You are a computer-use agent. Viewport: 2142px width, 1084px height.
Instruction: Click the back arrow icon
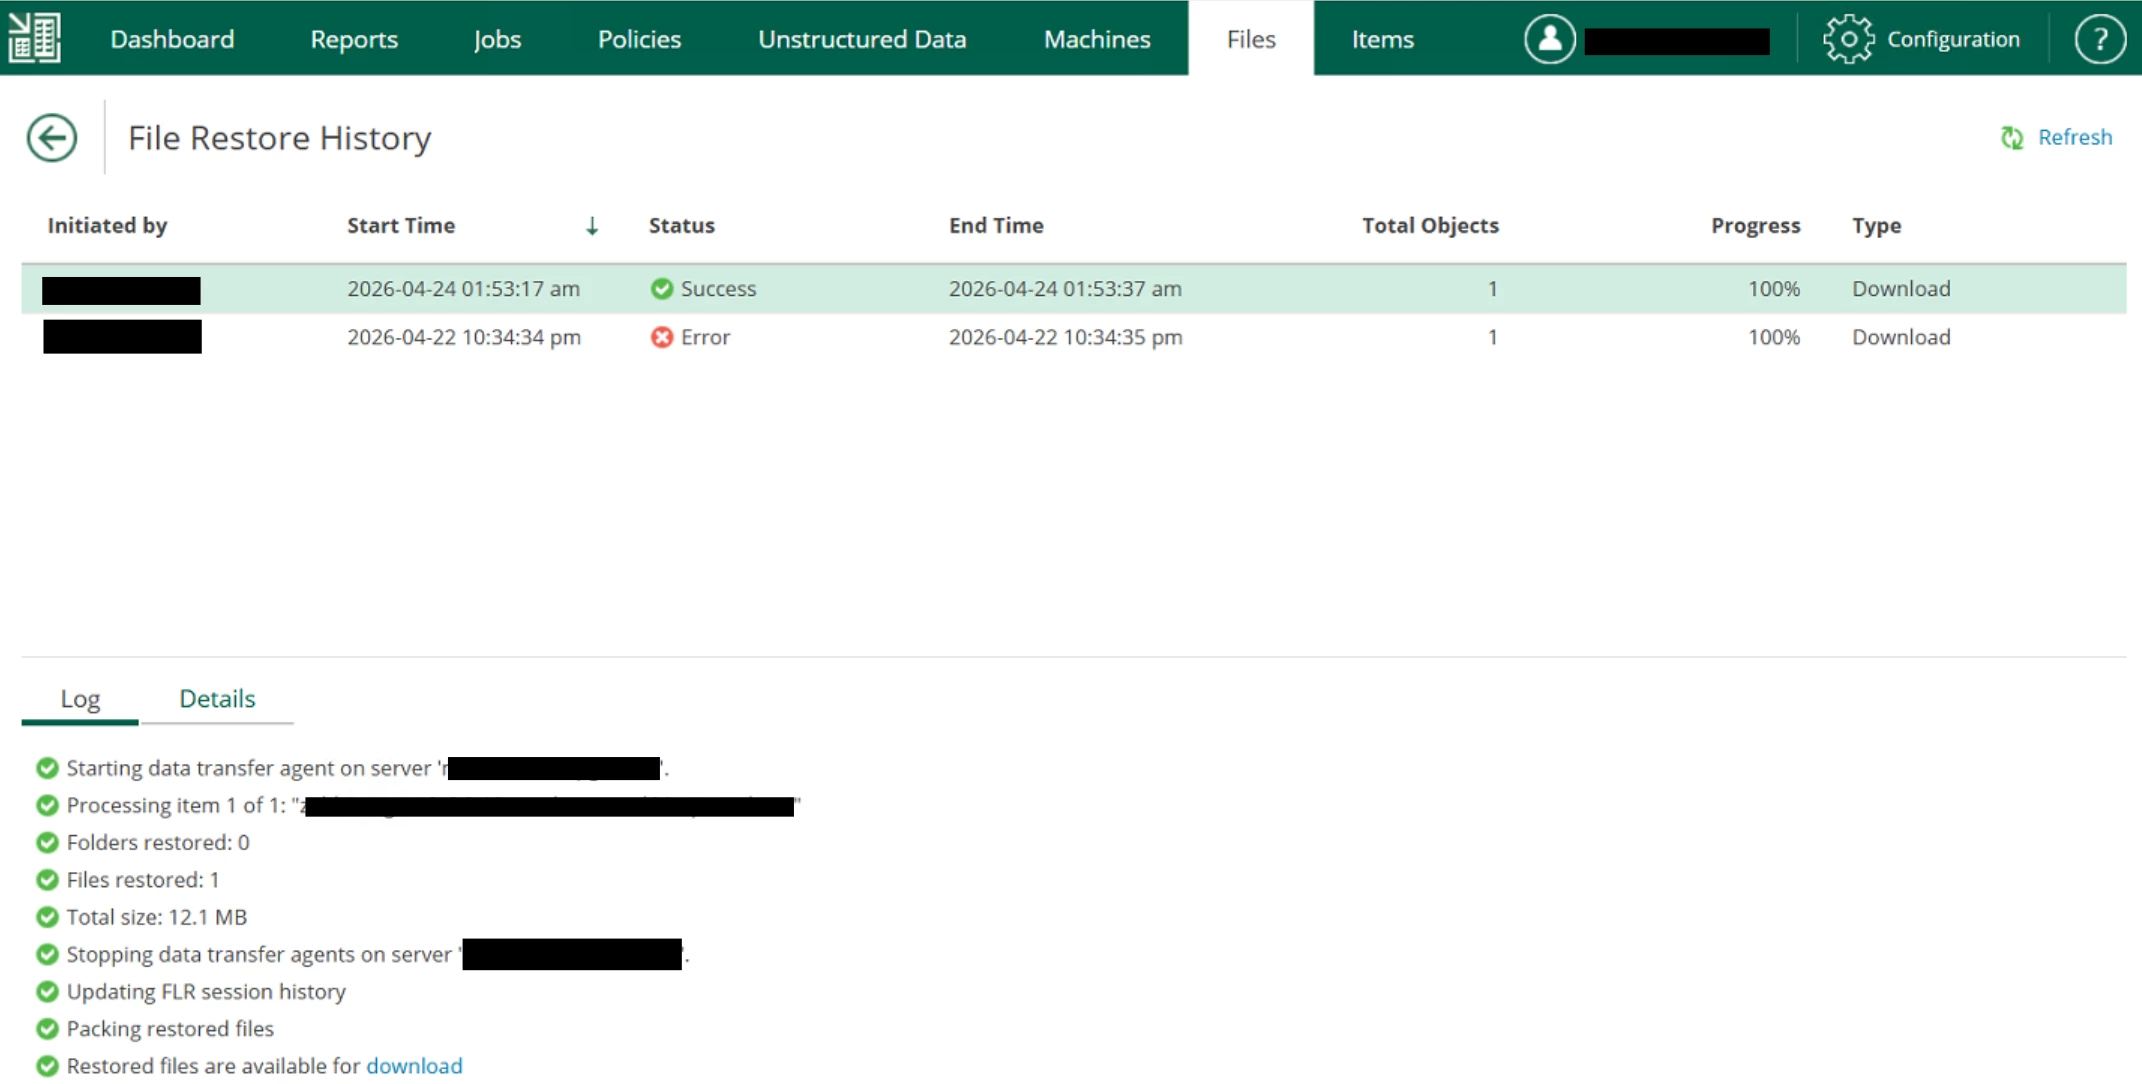pyautogui.click(x=52, y=138)
